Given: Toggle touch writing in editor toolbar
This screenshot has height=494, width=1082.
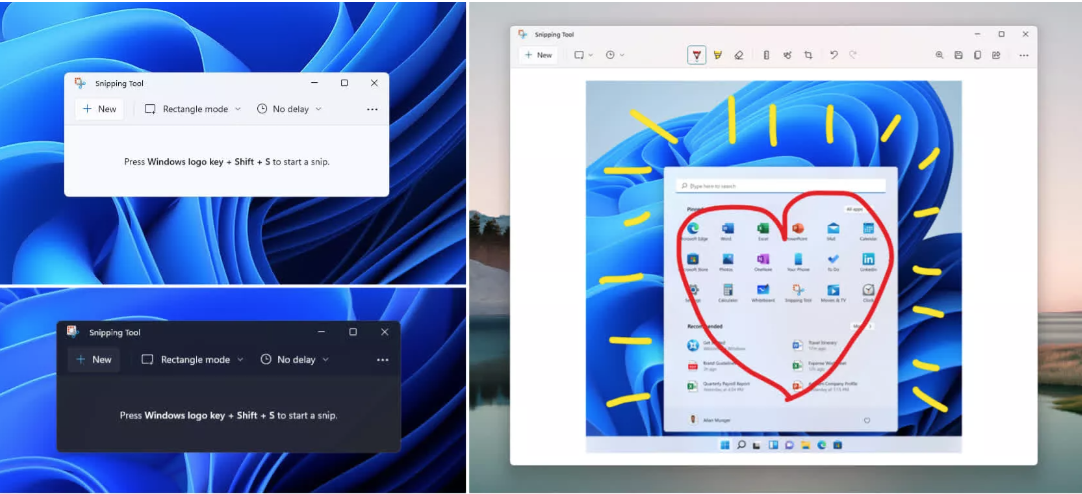Looking at the screenshot, I should (x=787, y=55).
